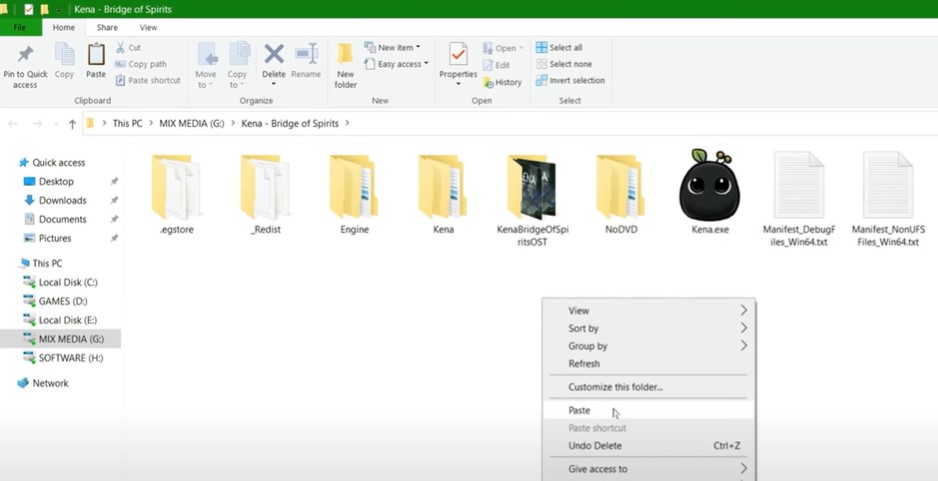Screen dimensions: 938x481
Task: Open recent locations dropdown arrow
Action: tap(56, 124)
